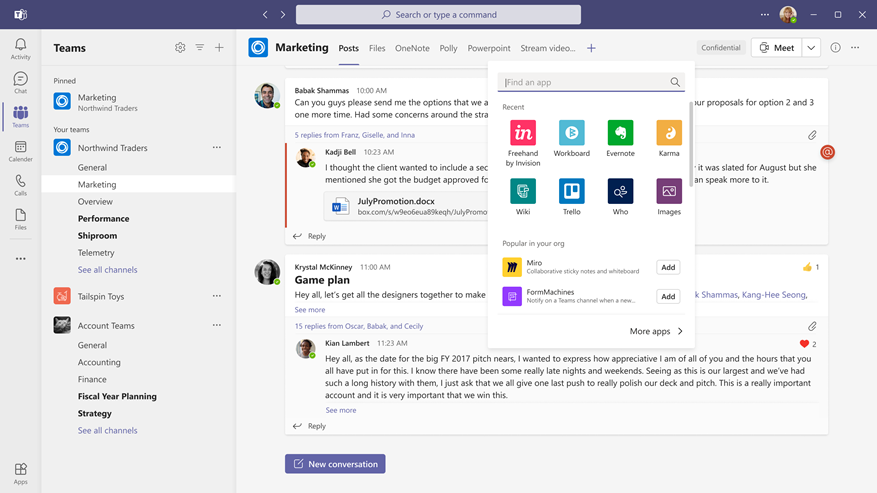This screenshot has height=493, width=877.
Task: Open Chat from the sidebar
Action: coord(20,83)
